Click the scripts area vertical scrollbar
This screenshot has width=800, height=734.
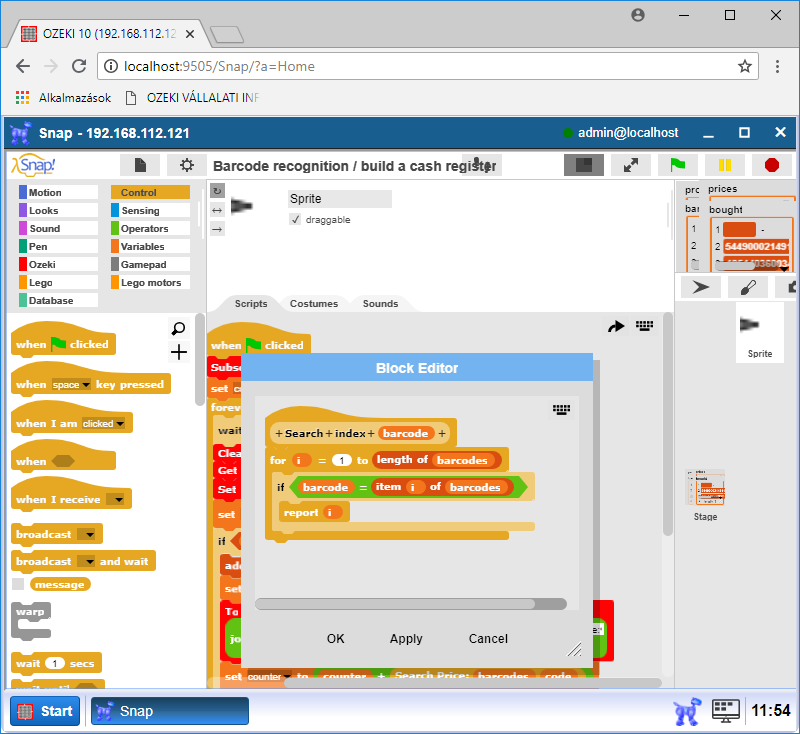point(667,423)
